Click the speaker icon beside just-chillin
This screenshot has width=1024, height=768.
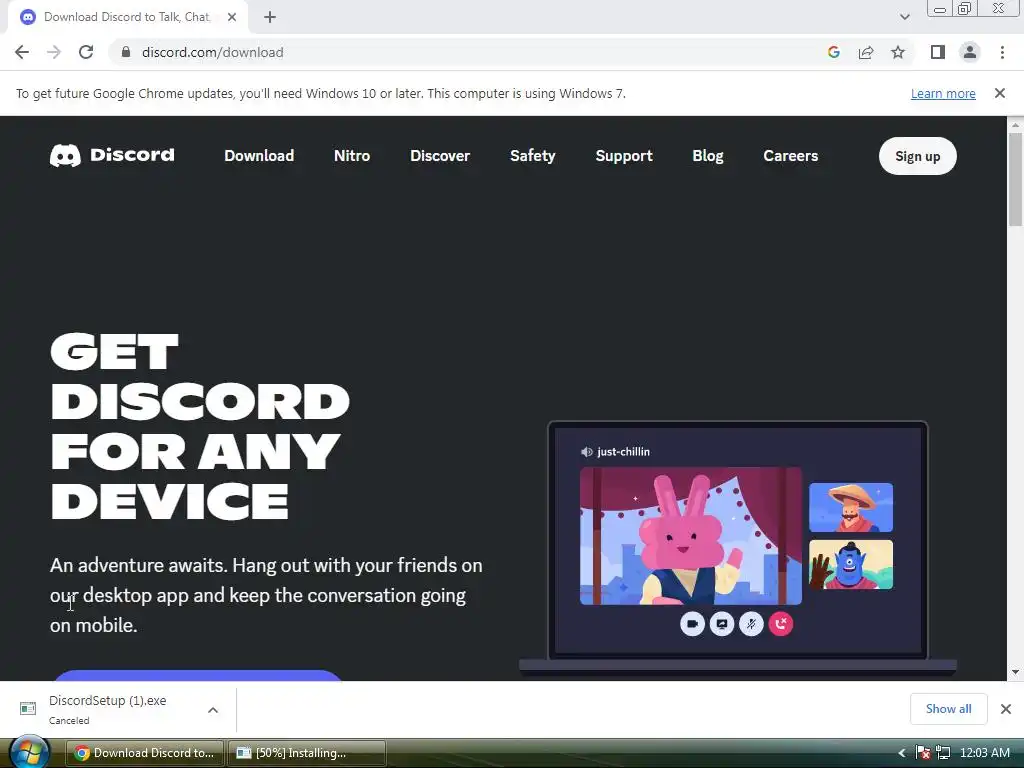point(586,452)
